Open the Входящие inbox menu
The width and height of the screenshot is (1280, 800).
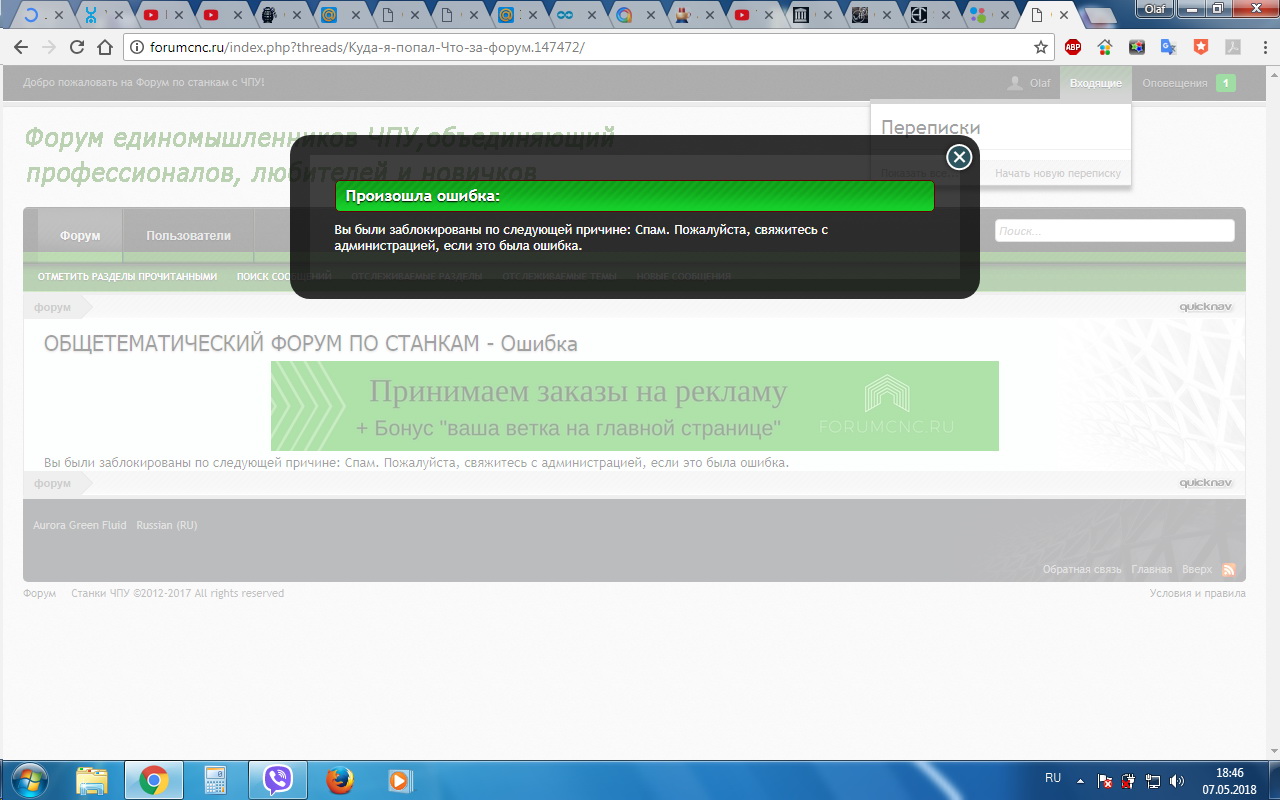(1095, 83)
